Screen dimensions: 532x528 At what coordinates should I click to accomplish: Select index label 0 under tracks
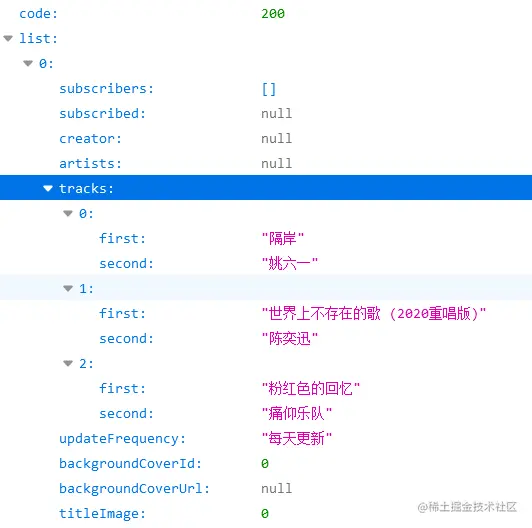click(x=86, y=213)
